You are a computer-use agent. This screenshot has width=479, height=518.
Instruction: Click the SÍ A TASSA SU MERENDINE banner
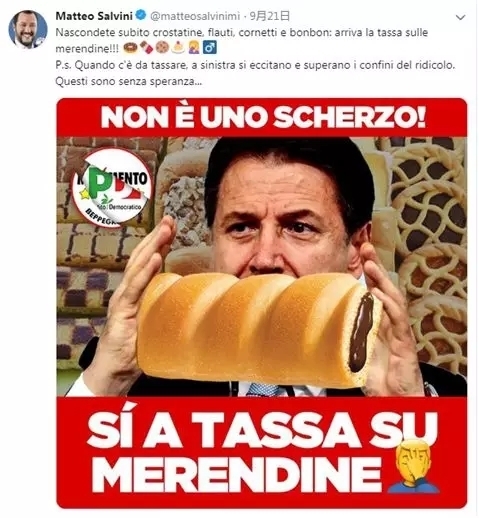pos(262,452)
